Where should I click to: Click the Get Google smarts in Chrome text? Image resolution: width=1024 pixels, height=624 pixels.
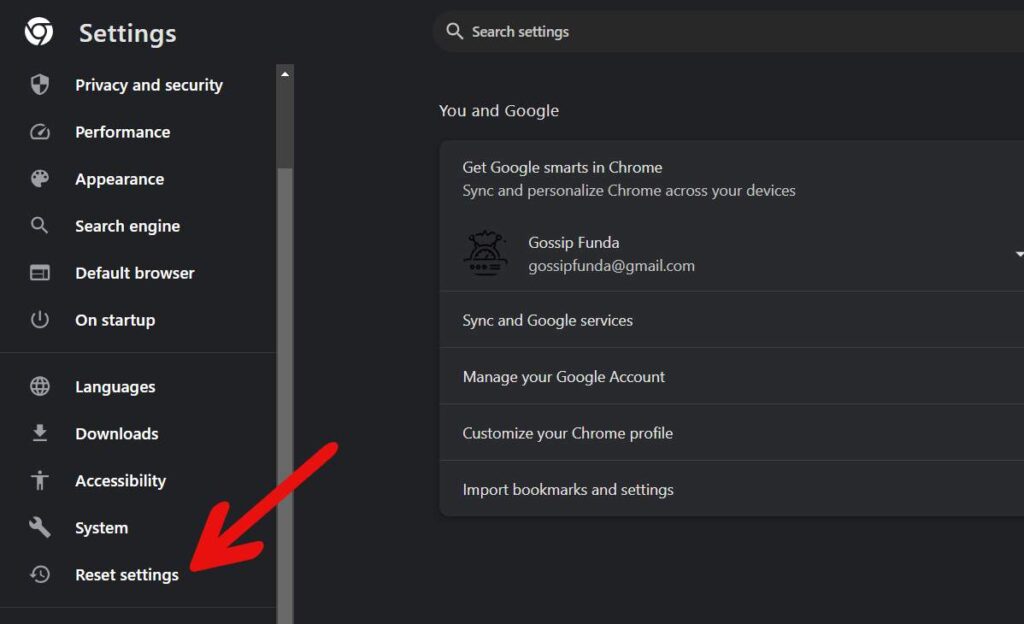(x=562, y=167)
